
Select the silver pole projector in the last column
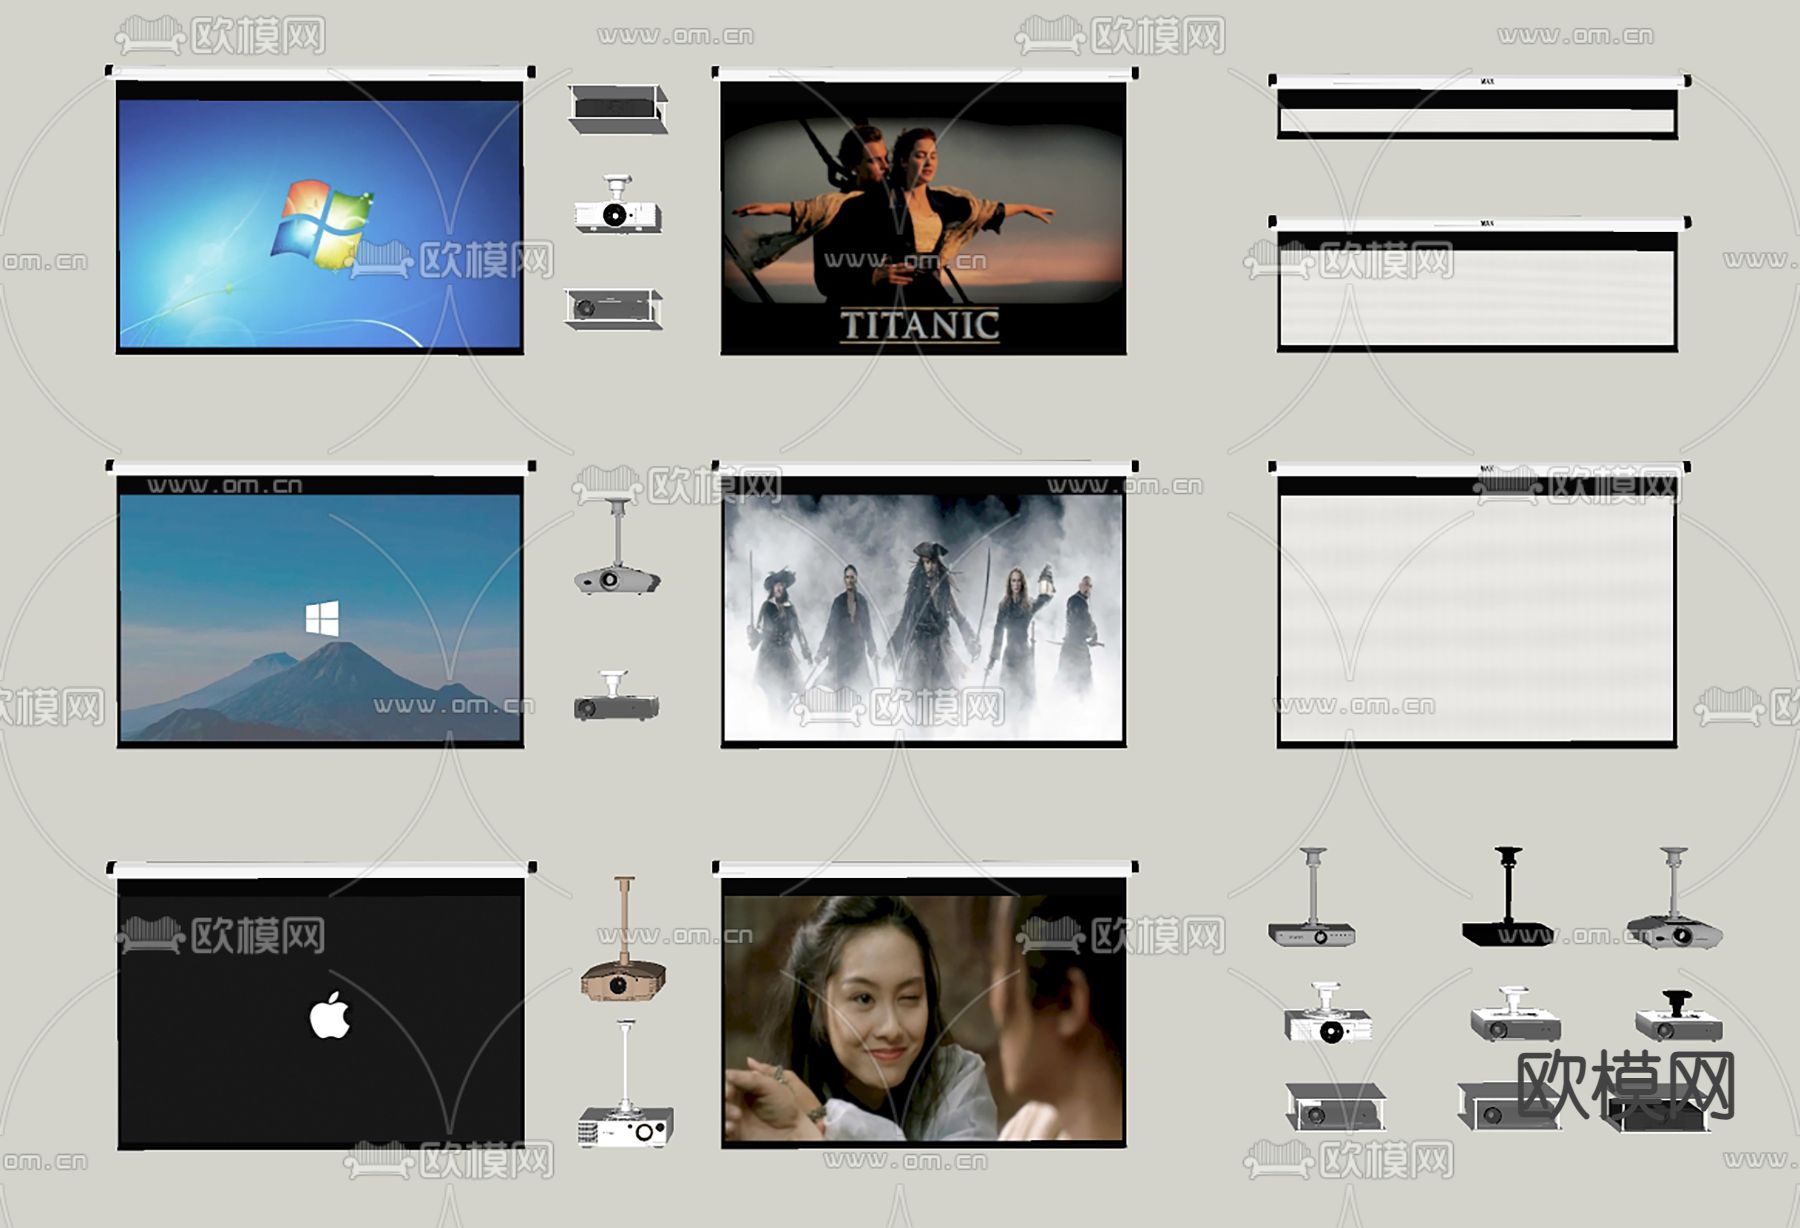click(1674, 897)
